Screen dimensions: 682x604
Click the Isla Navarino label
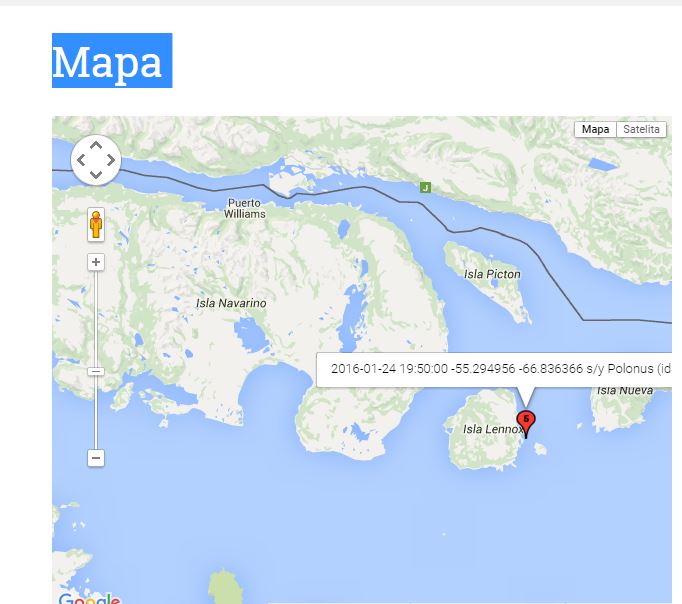[231, 303]
